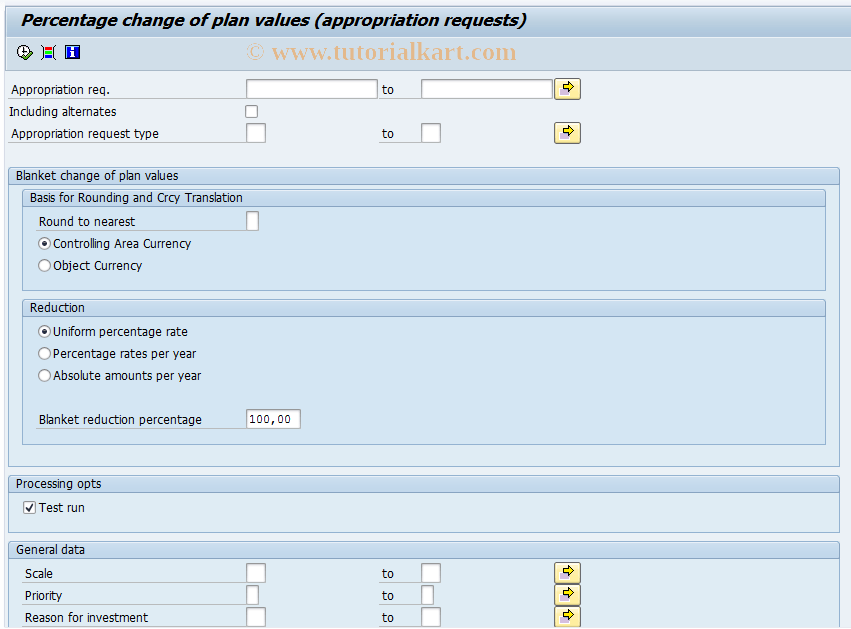Screen dimensions: 851x629
Task: Edit the Blanket reduction percentage value
Action: (x=272, y=419)
